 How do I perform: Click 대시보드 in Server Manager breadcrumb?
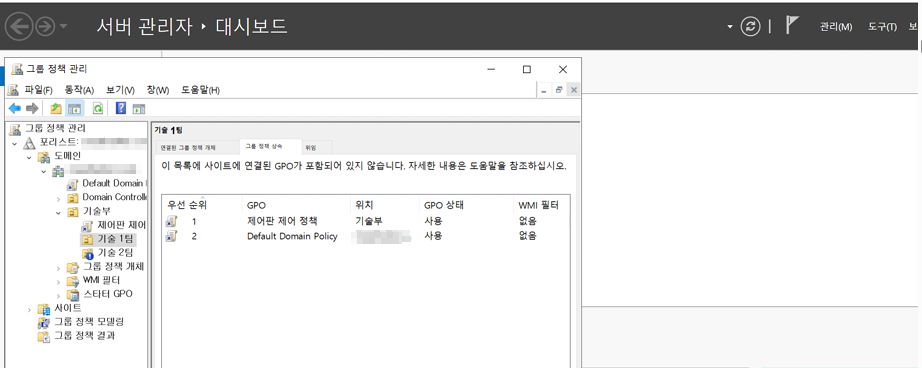click(x=251, y=26)
